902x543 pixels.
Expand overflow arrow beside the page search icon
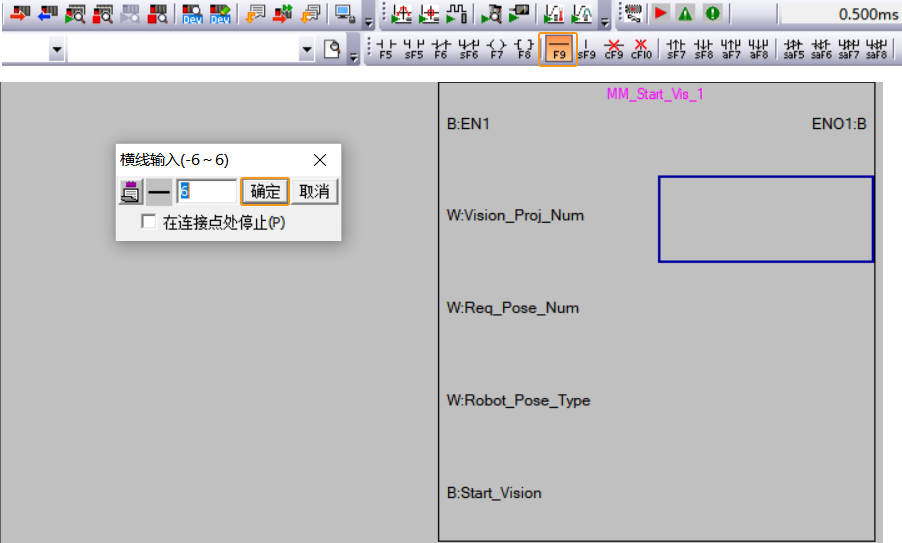354,57
